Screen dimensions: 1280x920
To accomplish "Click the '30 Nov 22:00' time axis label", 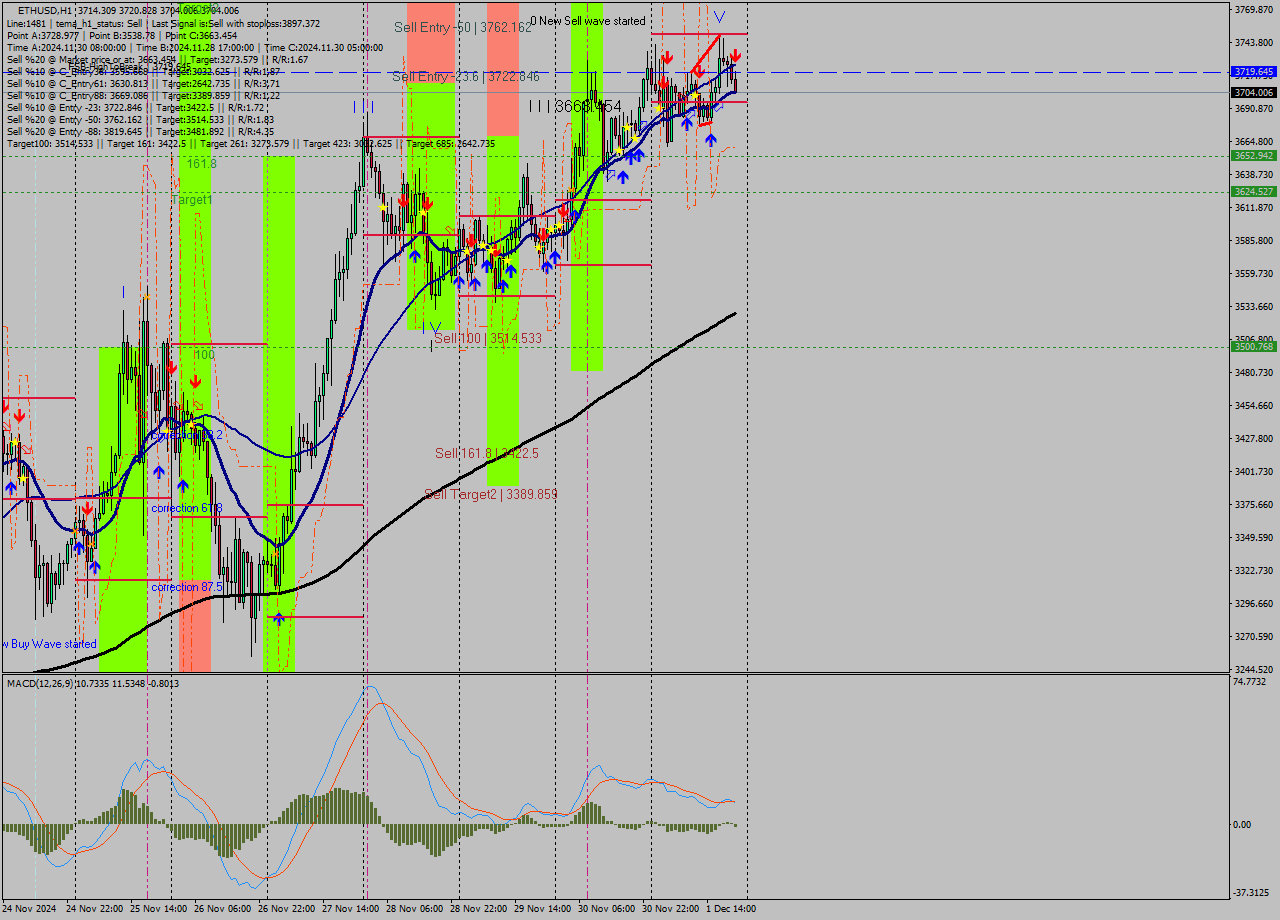I will click(x=671, y=909).
